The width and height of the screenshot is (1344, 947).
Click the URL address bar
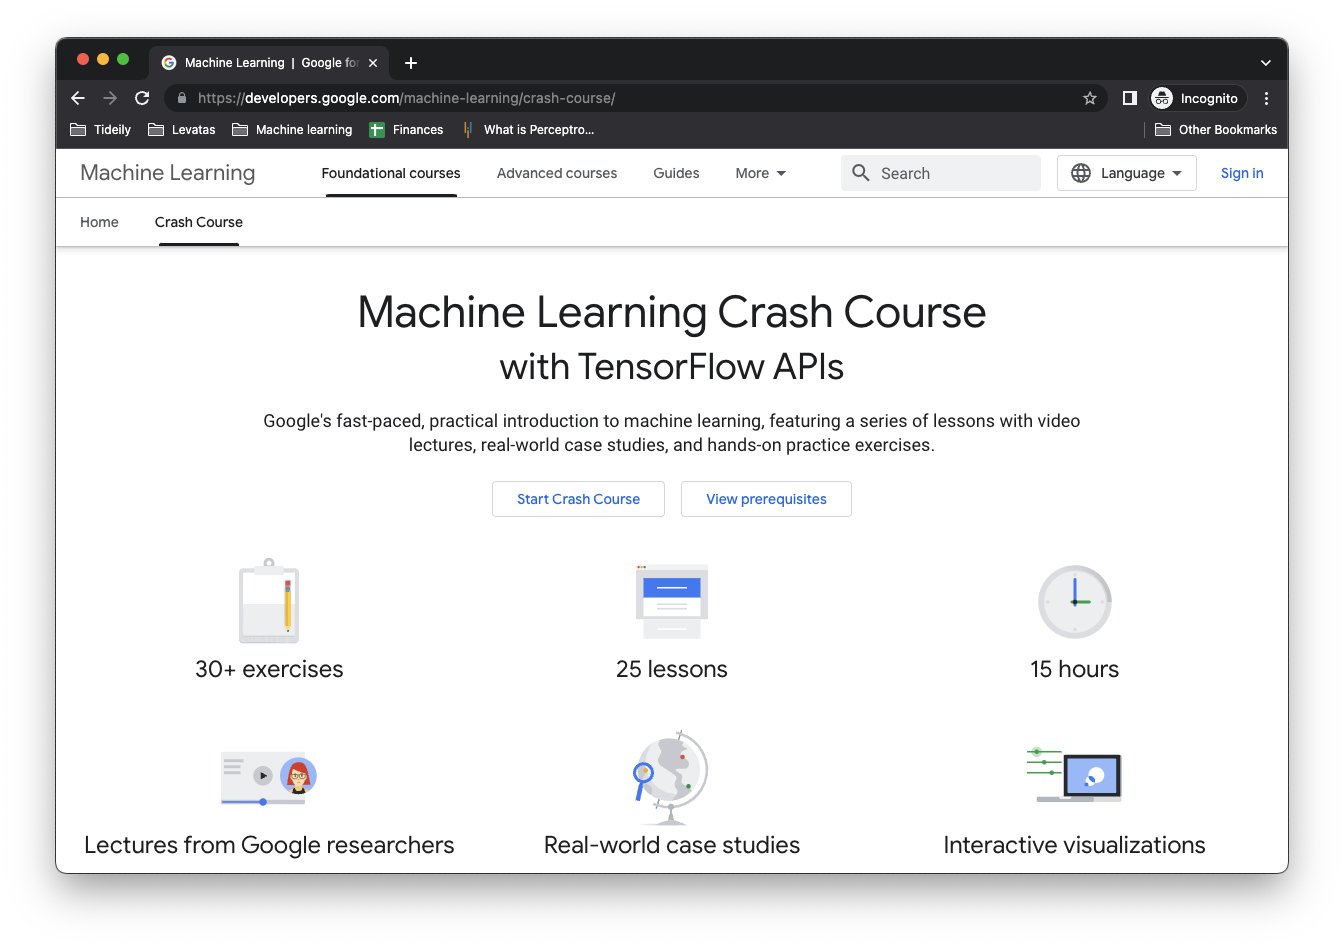point(635,98)
